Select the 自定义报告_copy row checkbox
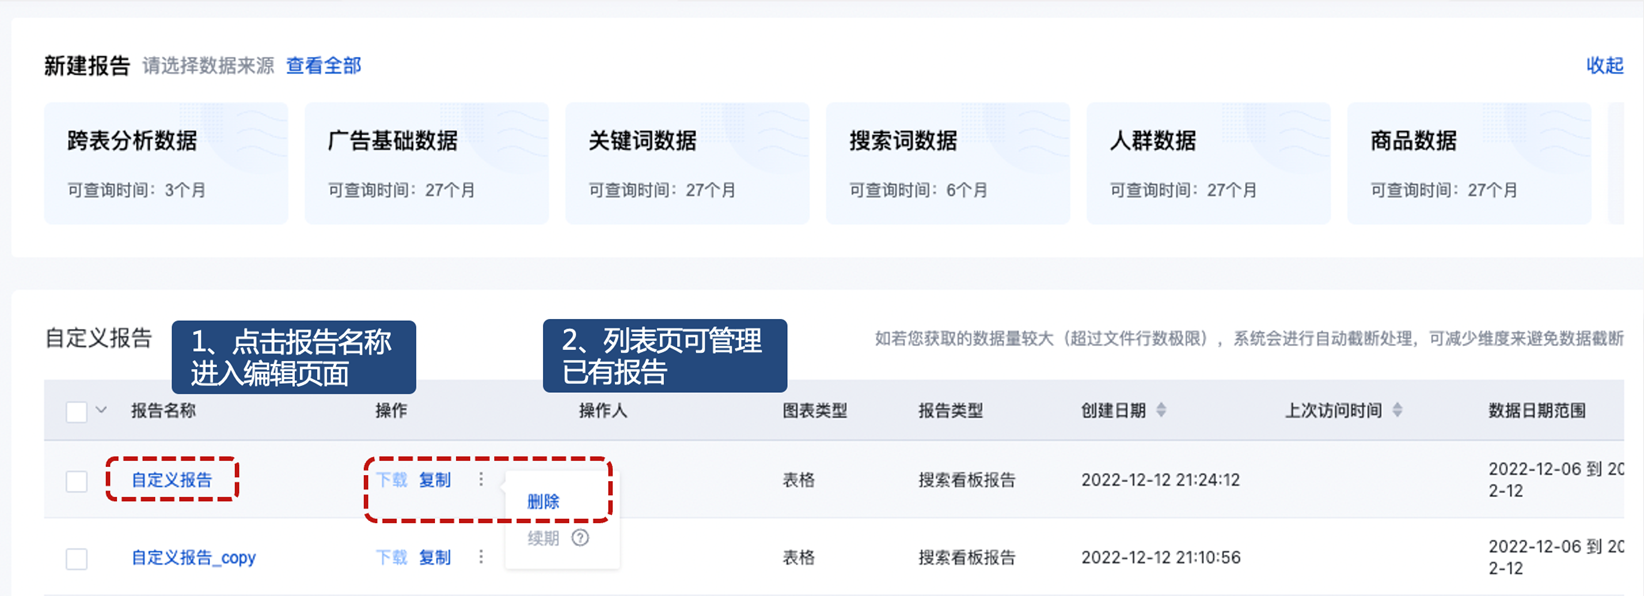 76,558
